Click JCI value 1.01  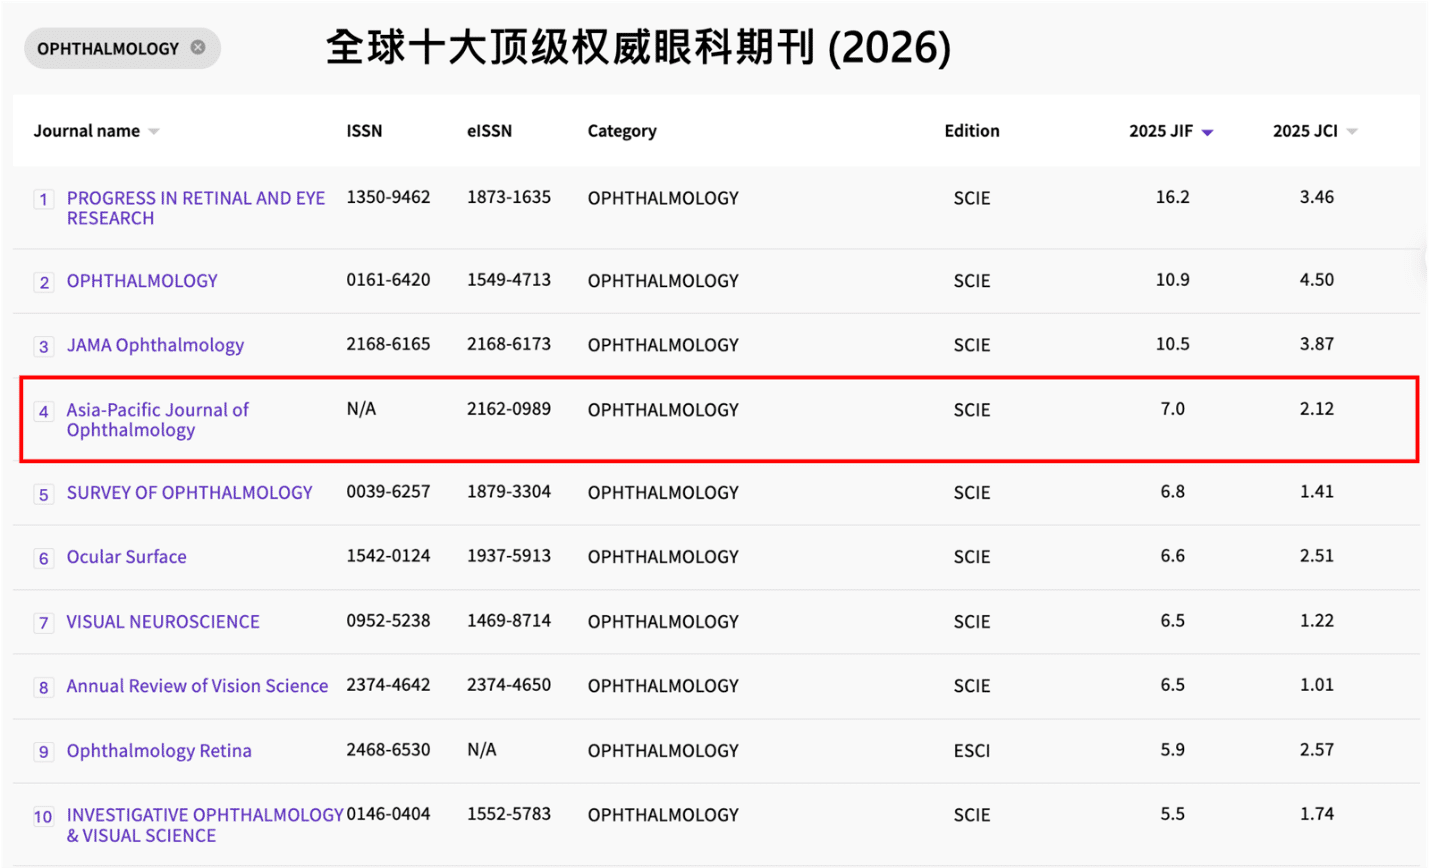click(x=1316, y=685)
